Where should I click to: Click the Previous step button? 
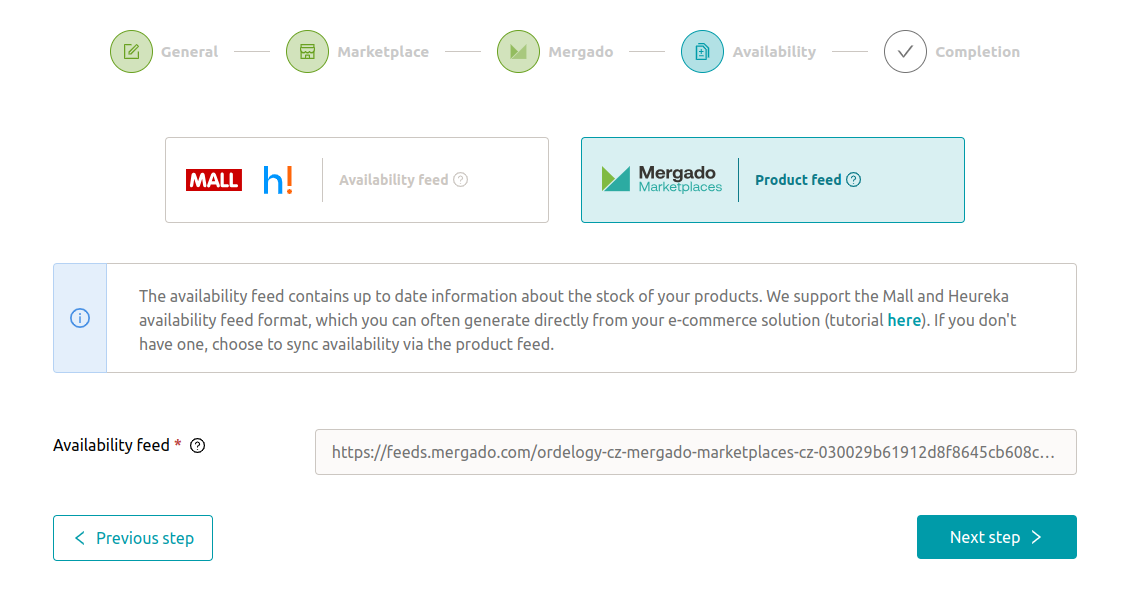pos(132,538)
